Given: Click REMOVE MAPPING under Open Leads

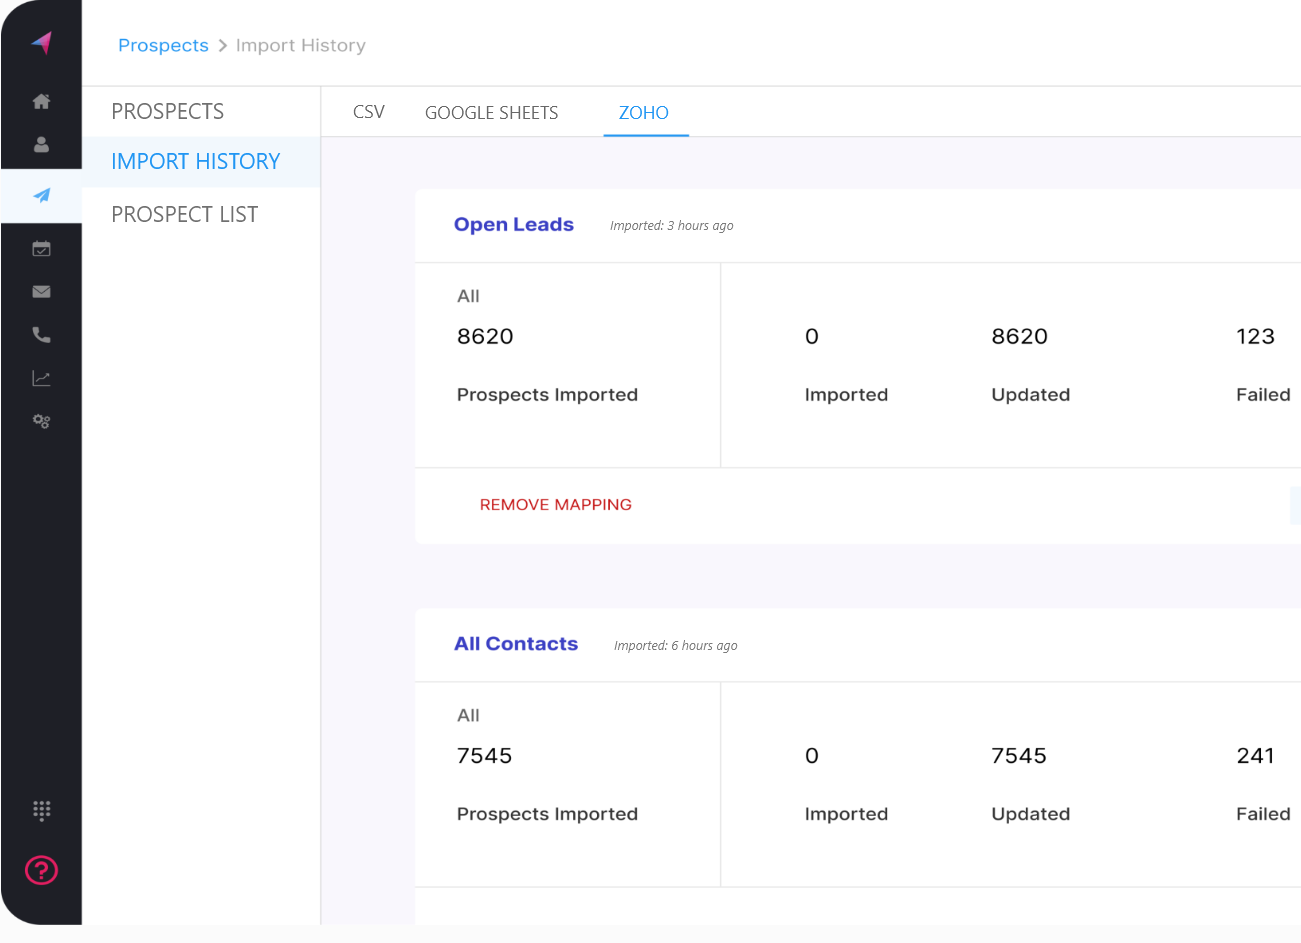Looking at the screenshot, I should 556,504.
